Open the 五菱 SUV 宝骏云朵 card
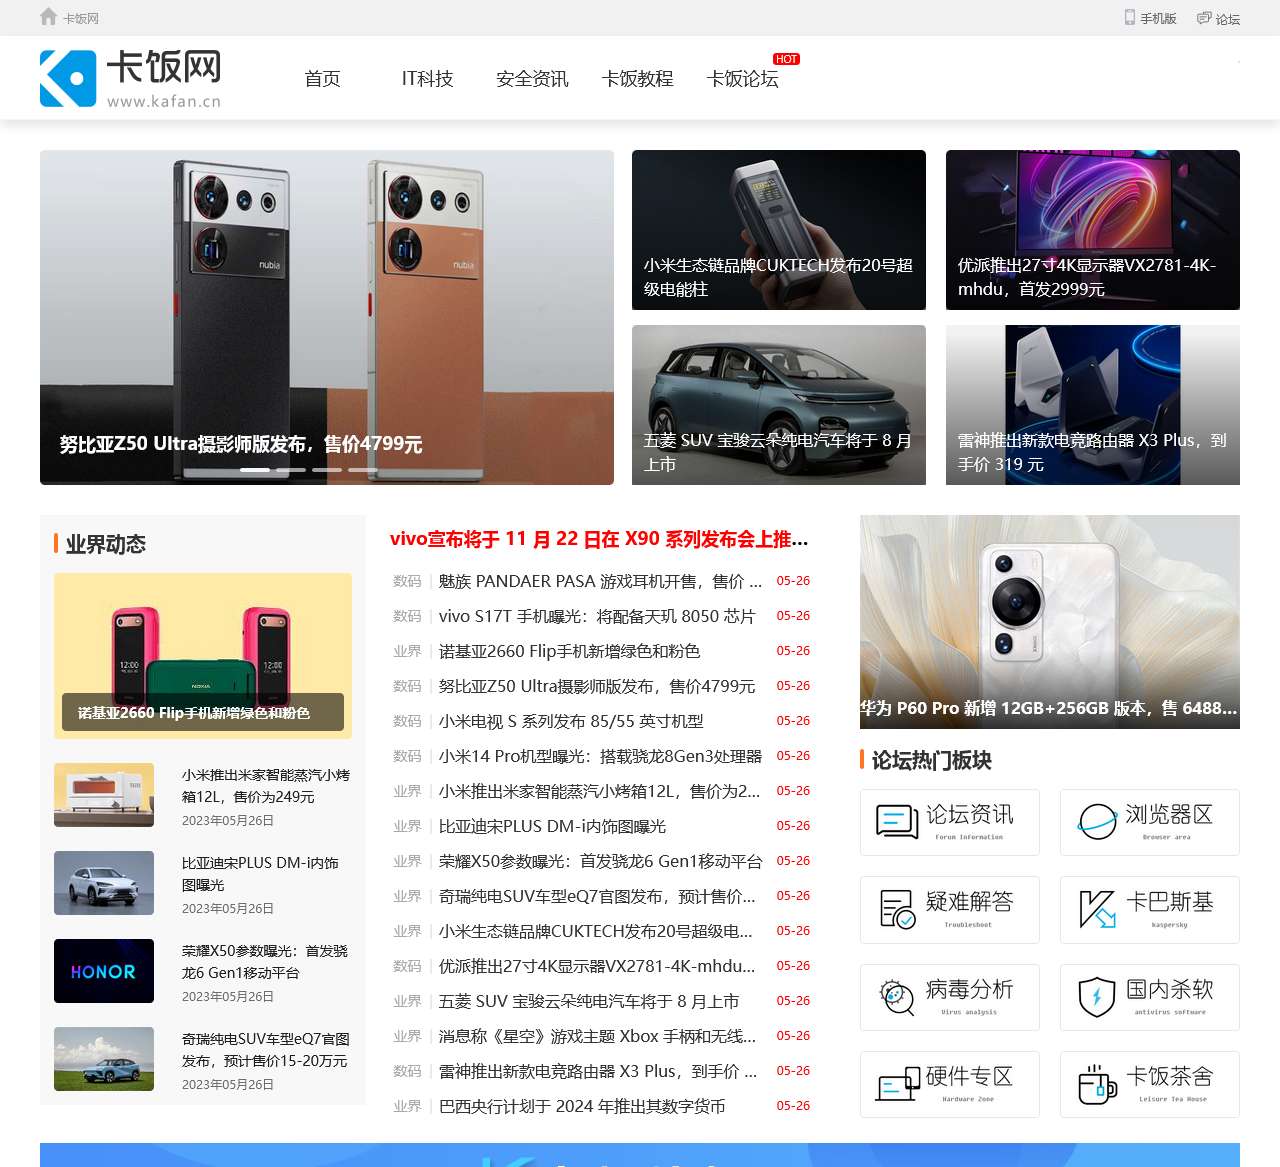 click(x=779, y=405)
